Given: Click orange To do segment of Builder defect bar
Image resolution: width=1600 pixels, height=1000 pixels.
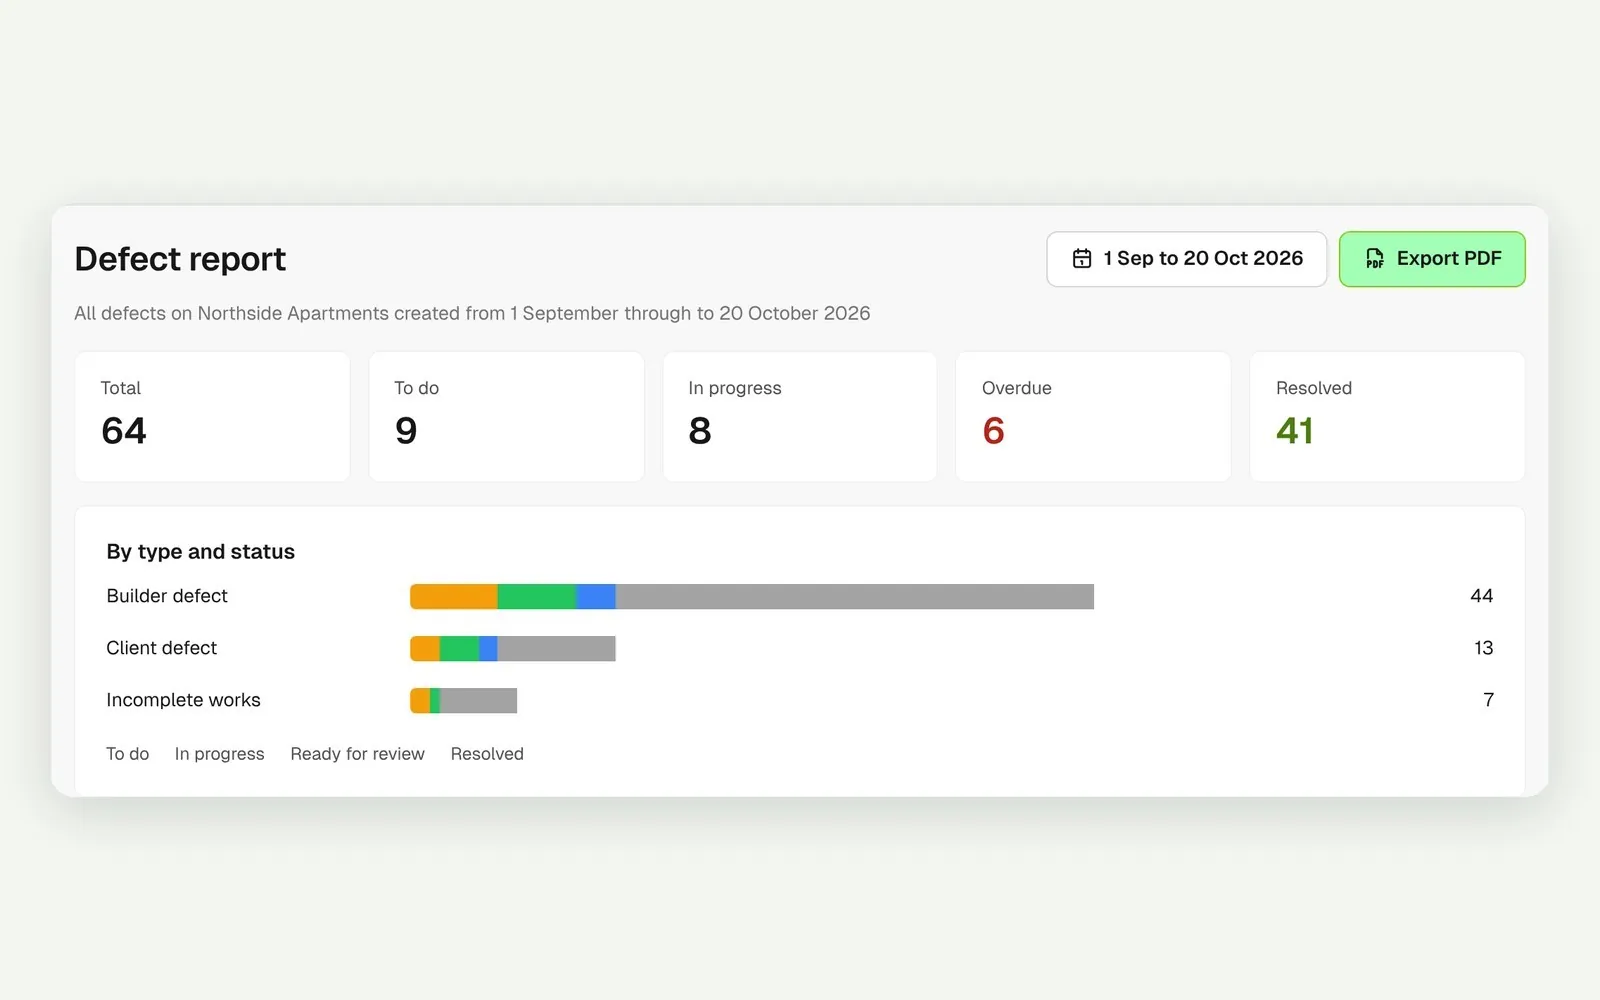Looking at the screenshot, I should pos(454,597).
